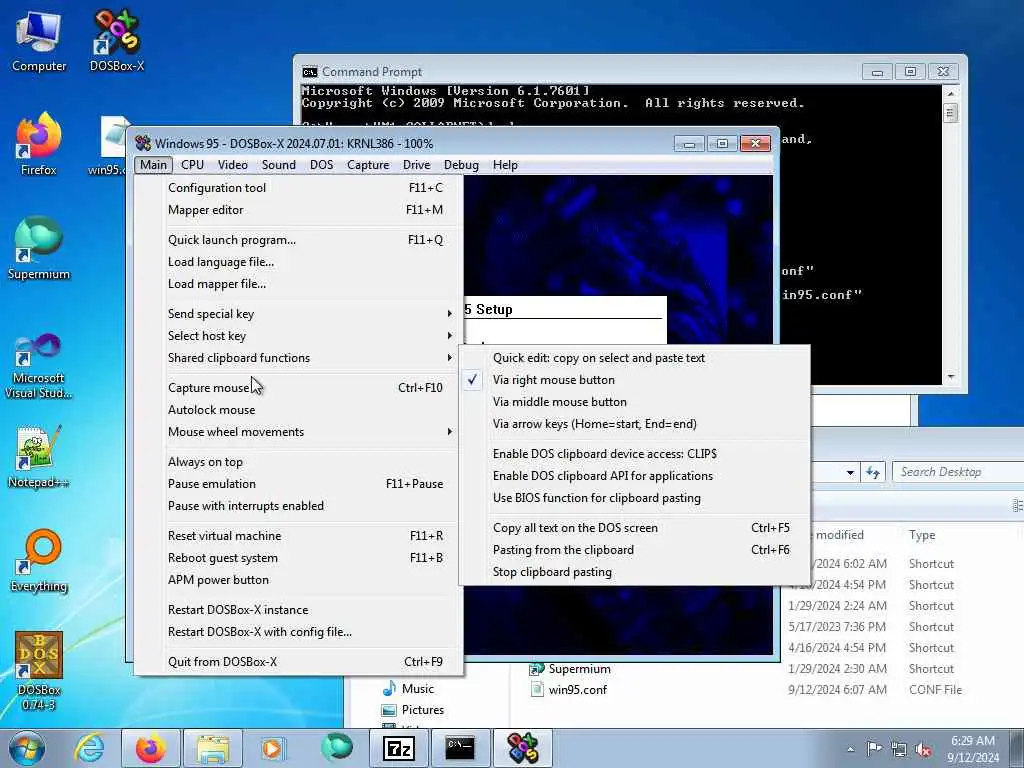Open 7-Zip from the taskbar
The width and height of the screenshot is (1024, 768).
[x=398, y=748]
